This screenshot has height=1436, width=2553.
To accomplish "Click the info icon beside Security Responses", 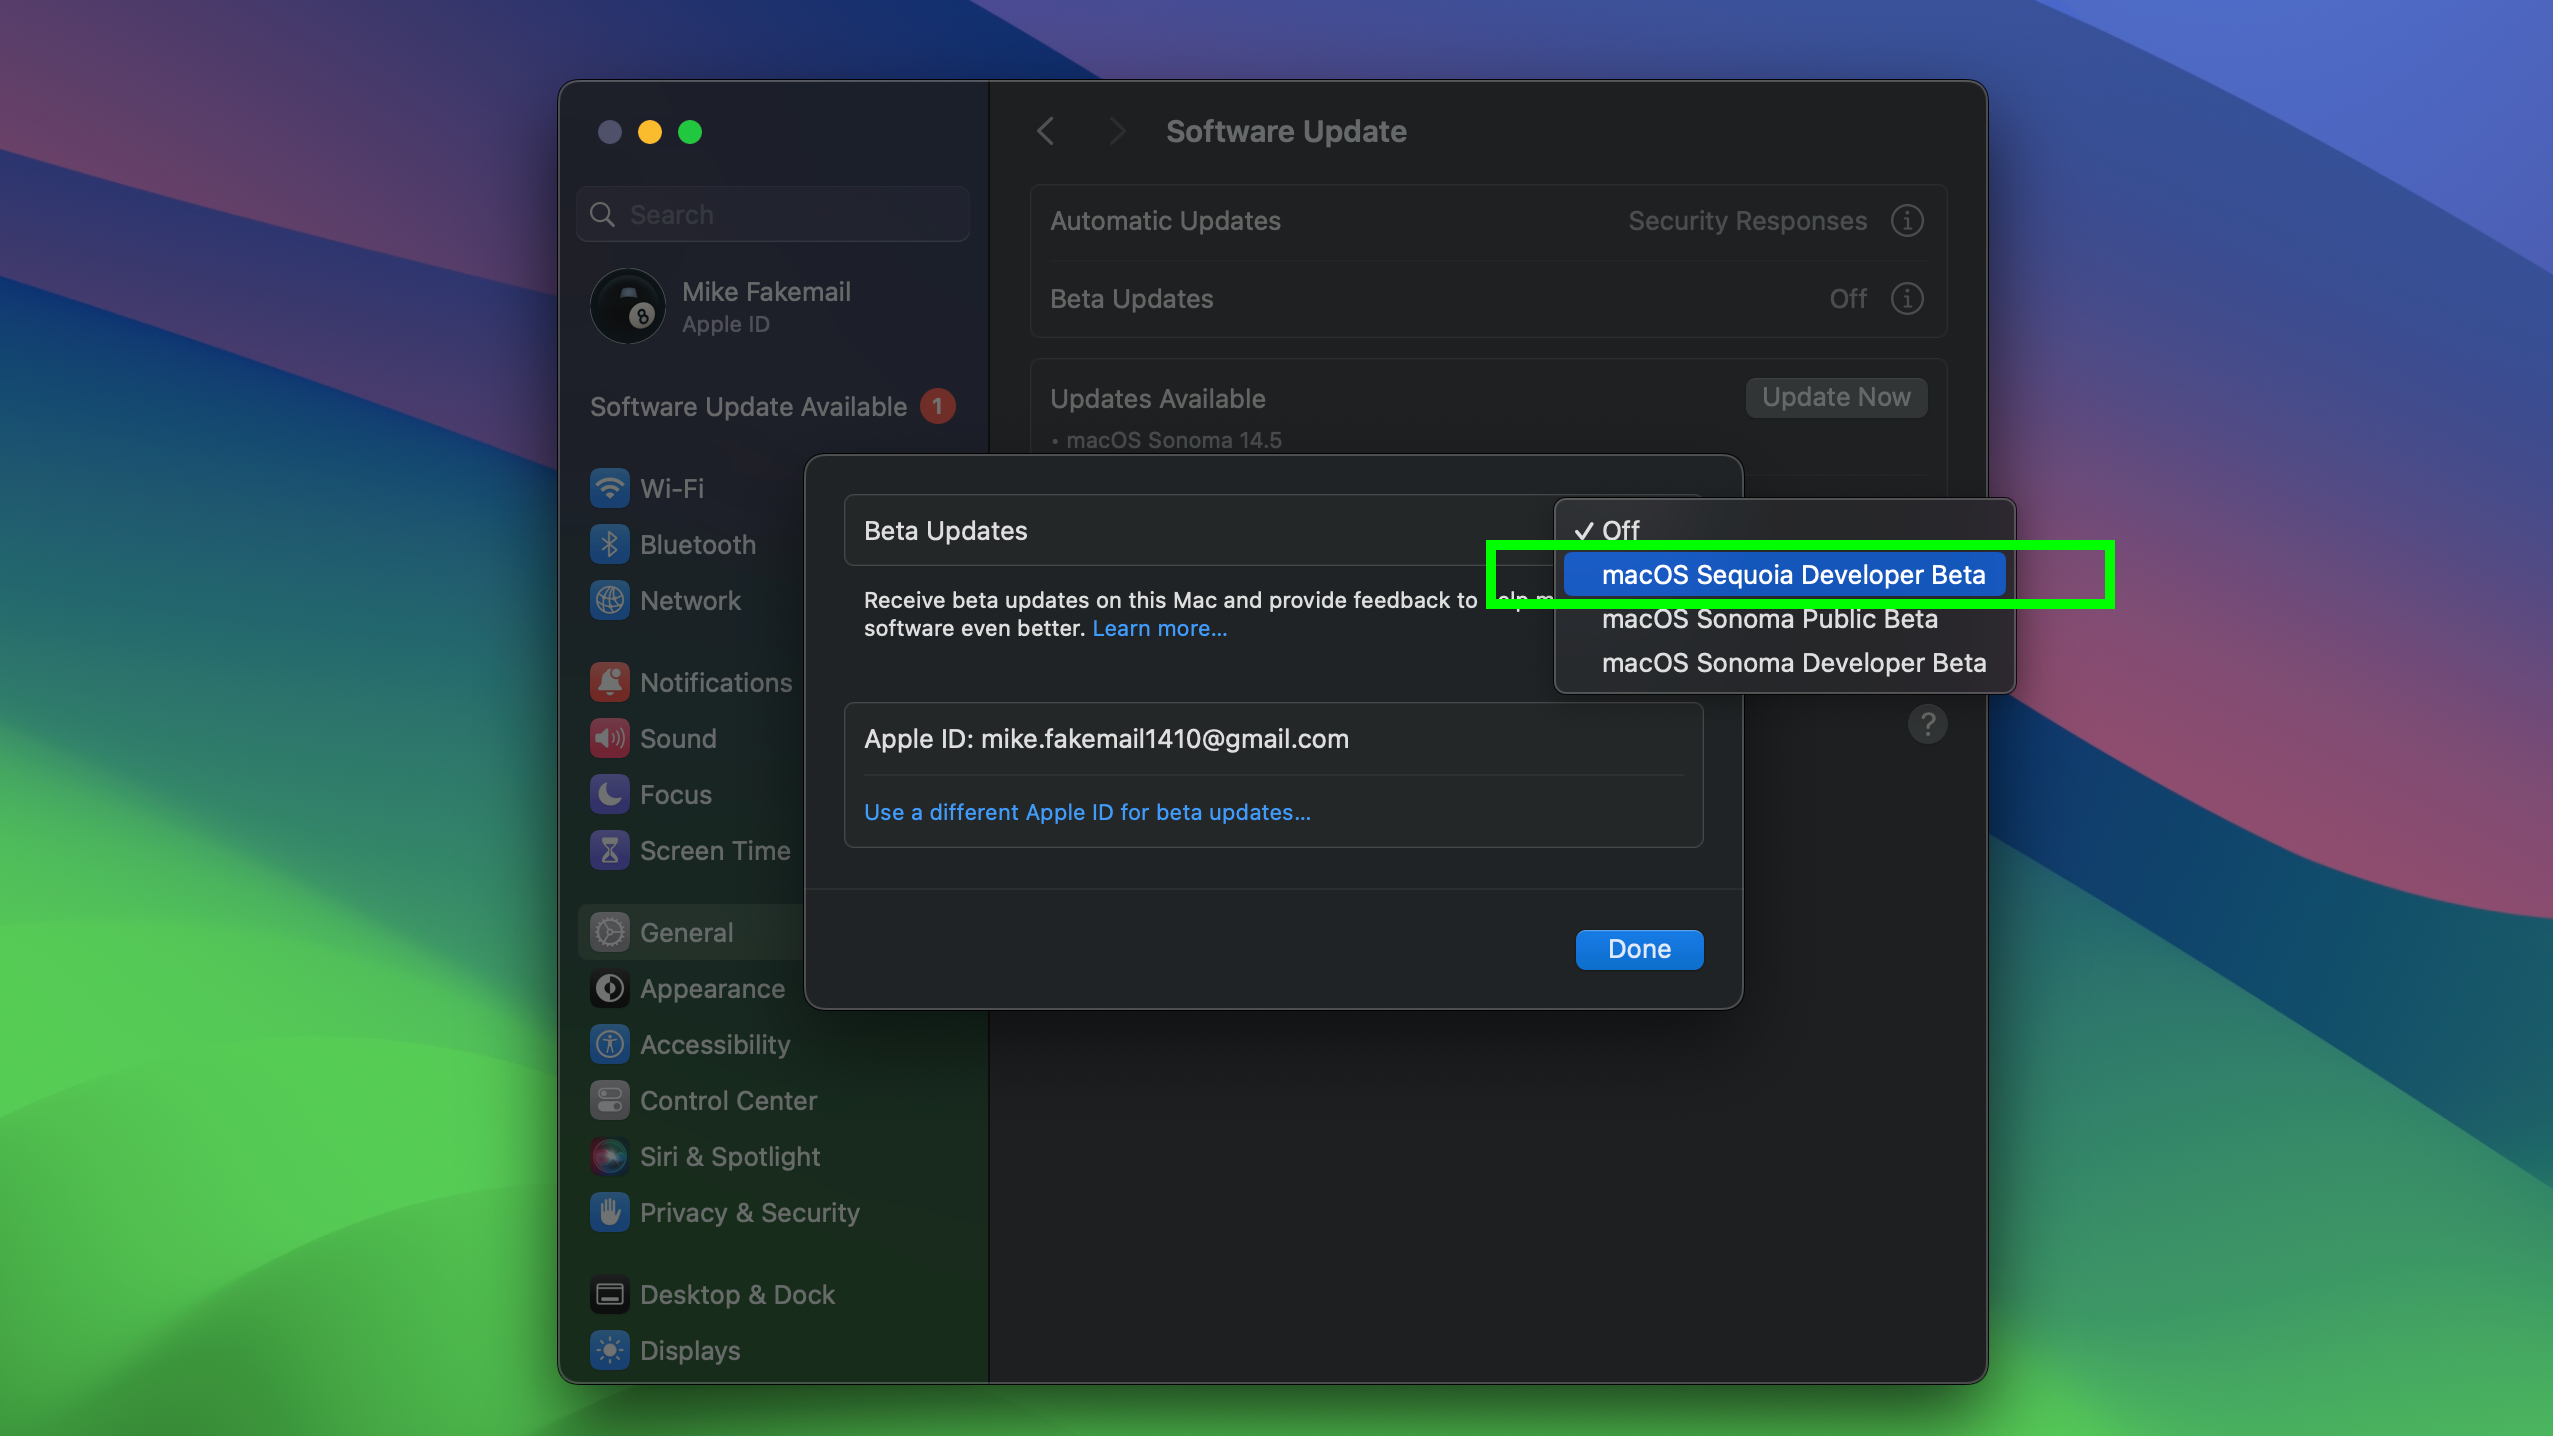I will coord(1906,221).
